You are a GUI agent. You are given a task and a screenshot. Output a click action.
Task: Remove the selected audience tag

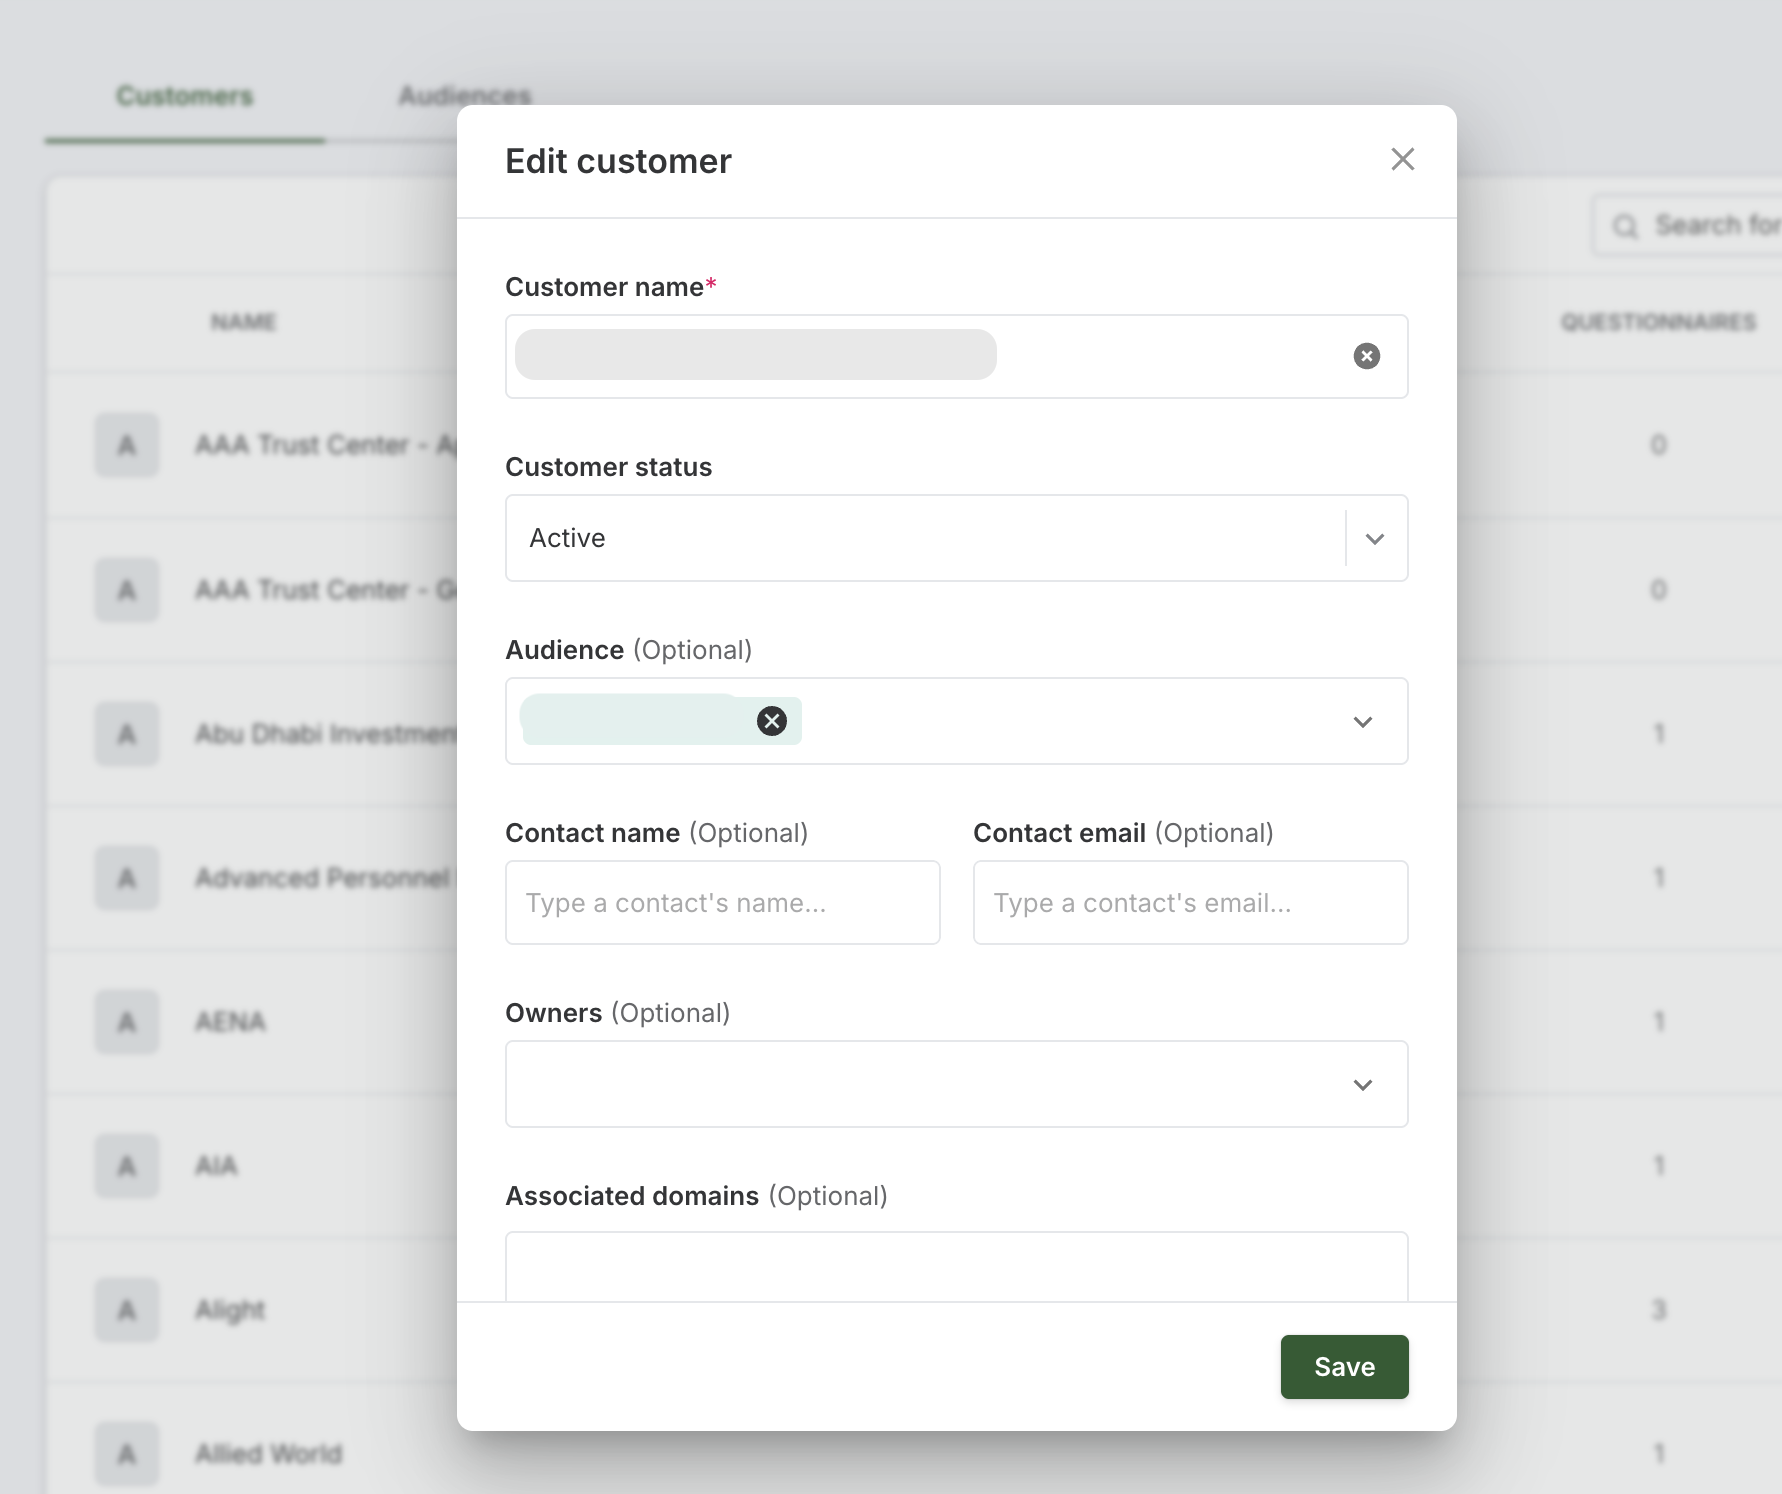pyautogui.click(x=771, y=721)
